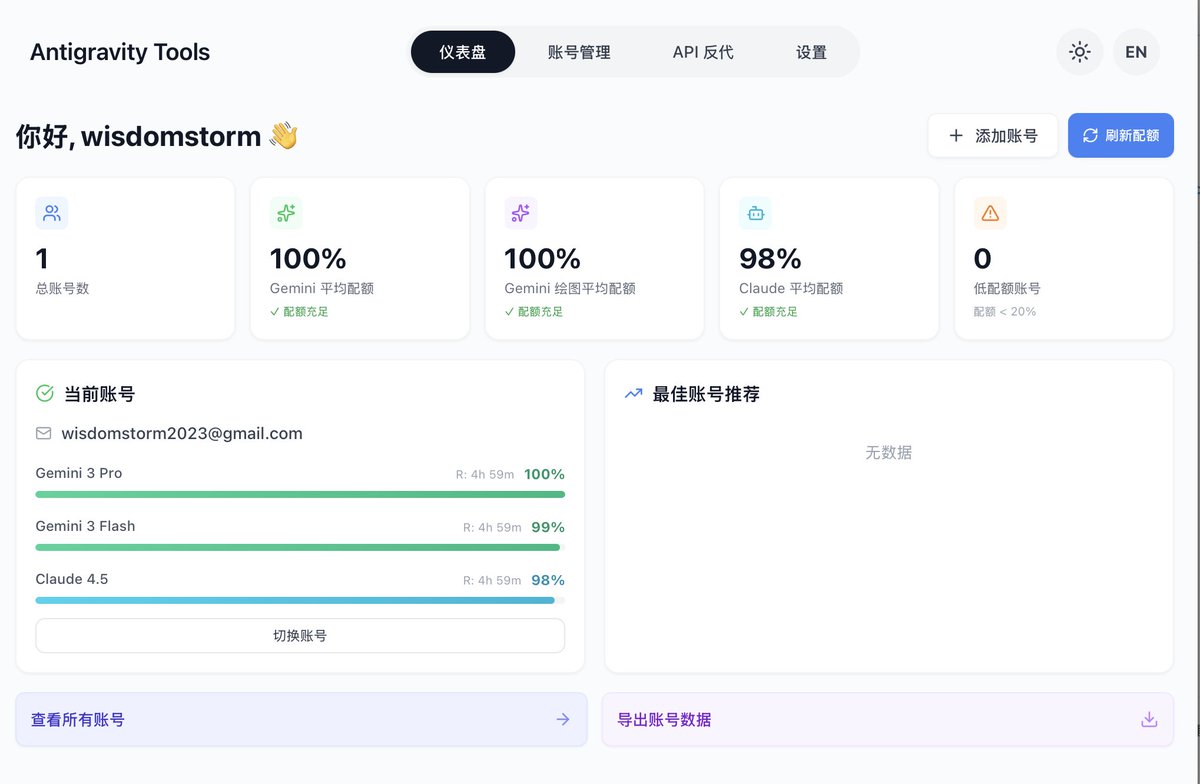The width and height of the screenshot is (1200, 784).
Task: Click the plus icon inside 添加账号 button
Action: point(956,135)
